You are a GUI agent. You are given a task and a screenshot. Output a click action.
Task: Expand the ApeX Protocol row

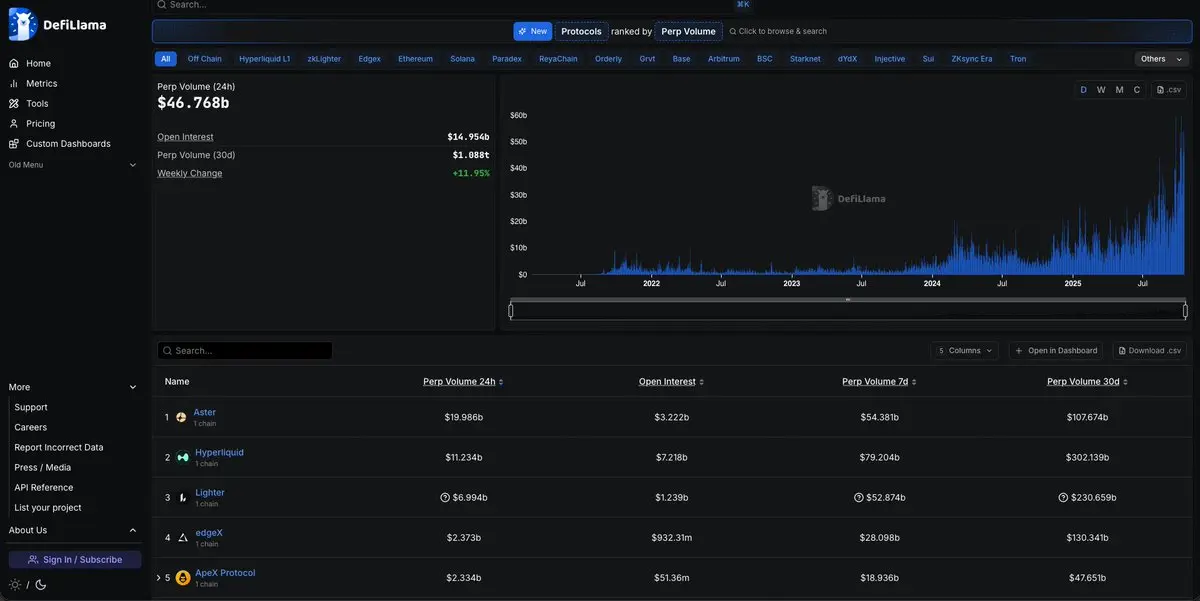158,577
